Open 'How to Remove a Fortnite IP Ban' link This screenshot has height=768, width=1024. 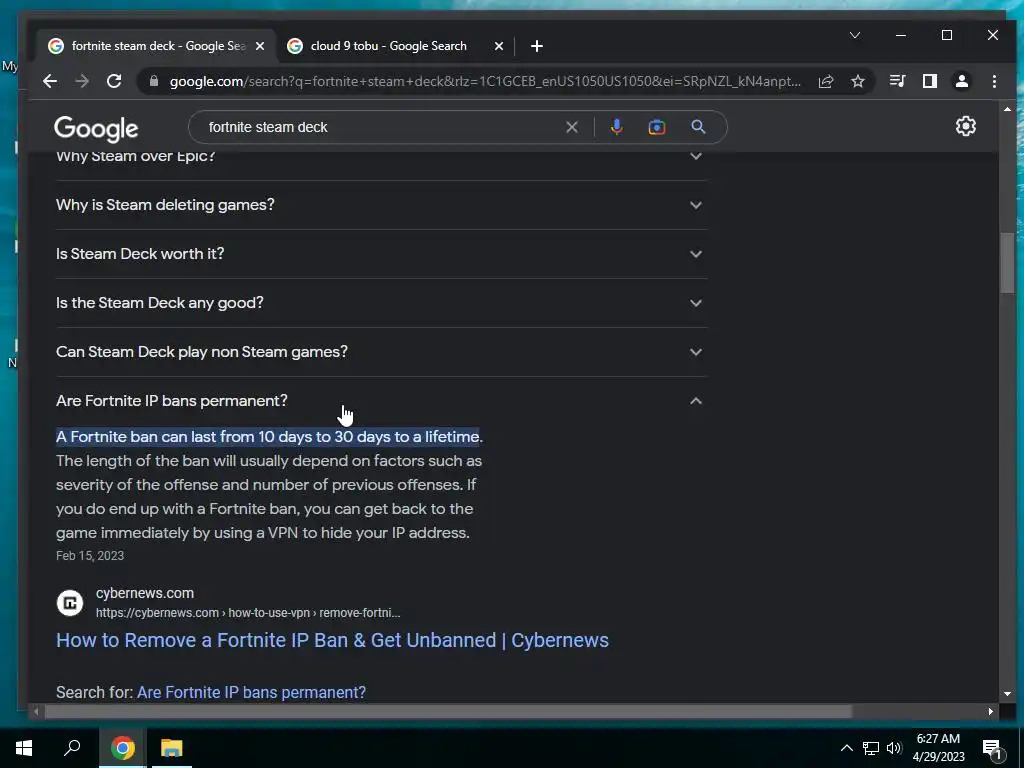pos(332,640)
